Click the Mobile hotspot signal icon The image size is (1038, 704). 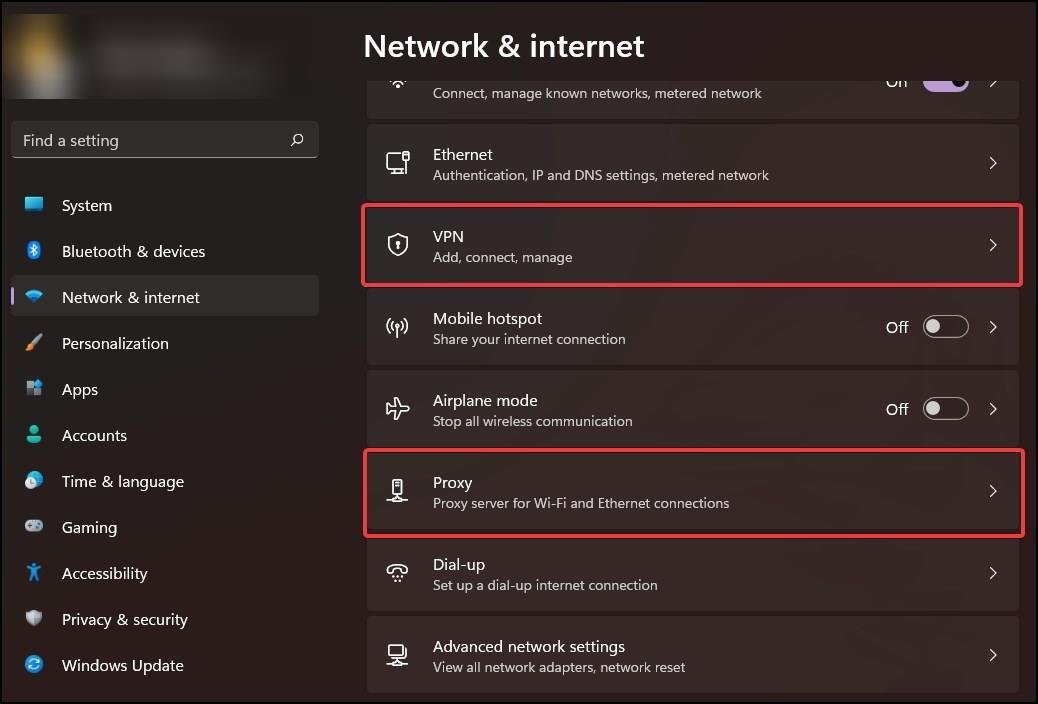397,327
